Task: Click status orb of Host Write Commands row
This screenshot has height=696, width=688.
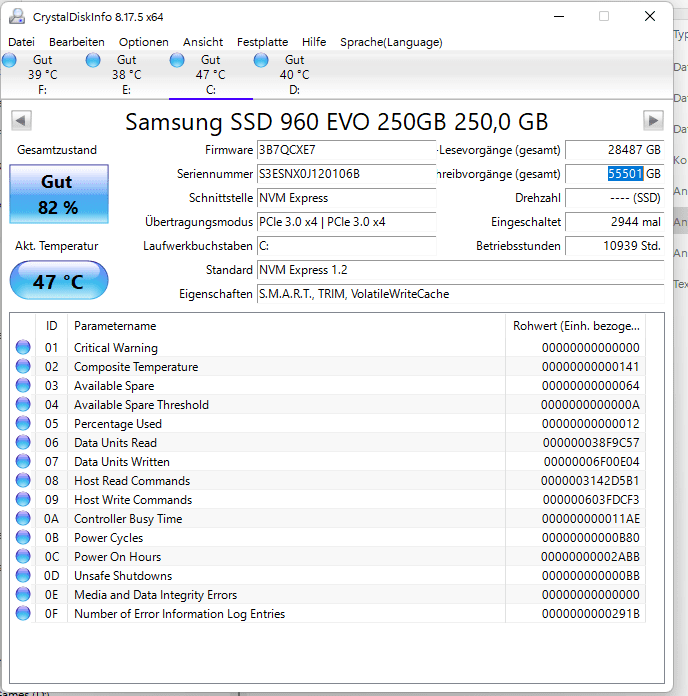Action: coord(23,499)
